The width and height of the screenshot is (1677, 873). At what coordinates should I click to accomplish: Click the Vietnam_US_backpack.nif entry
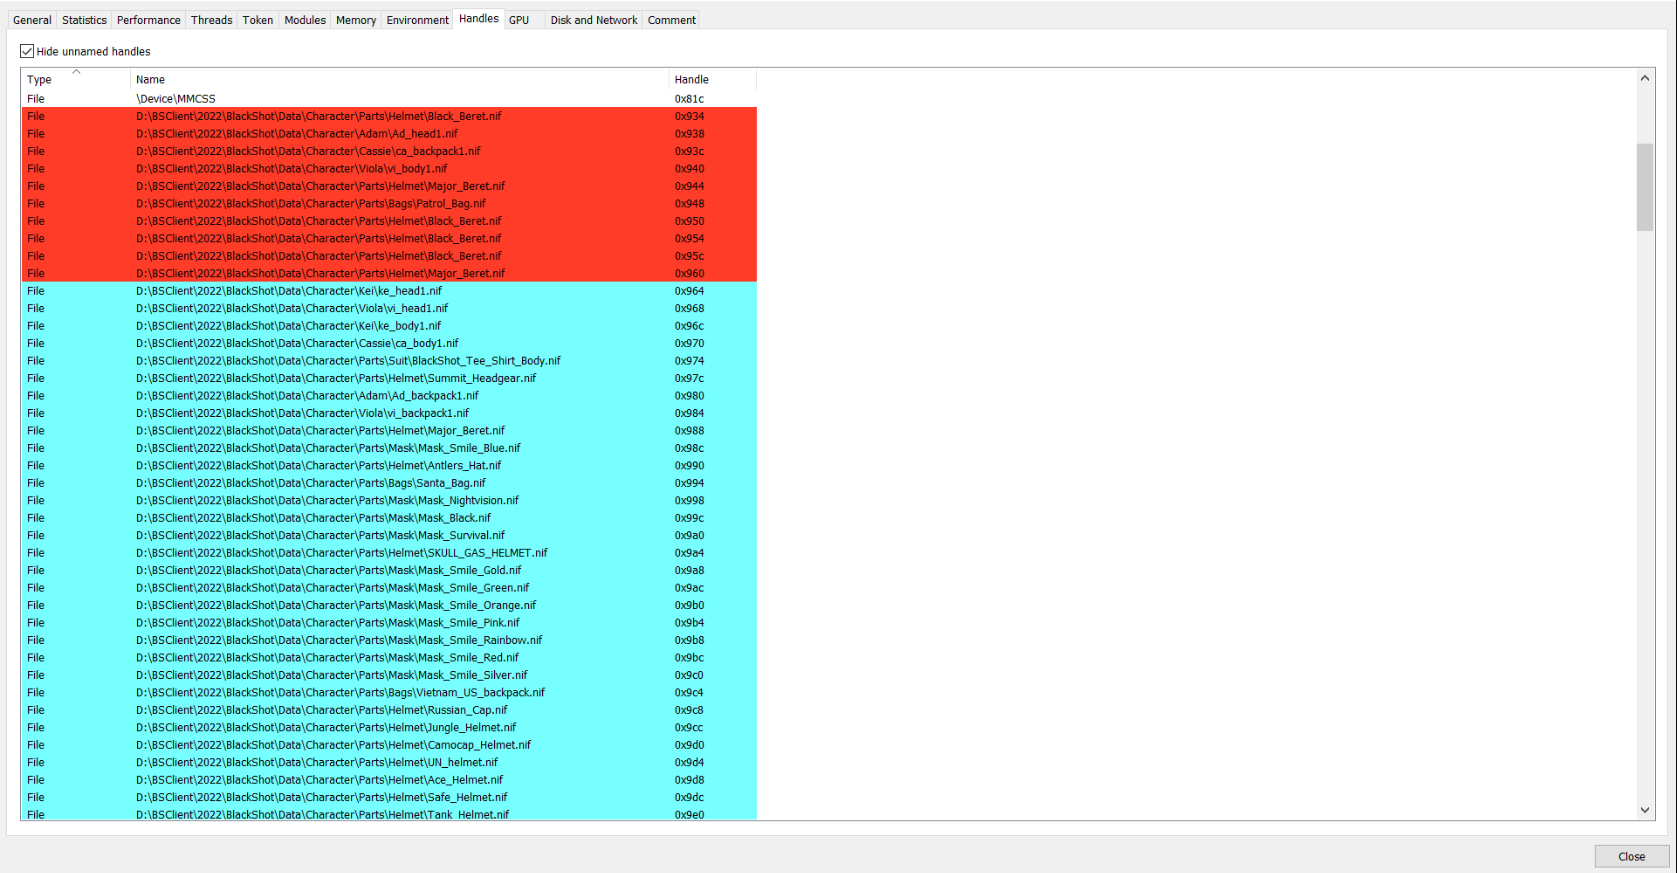pos(389,693)
